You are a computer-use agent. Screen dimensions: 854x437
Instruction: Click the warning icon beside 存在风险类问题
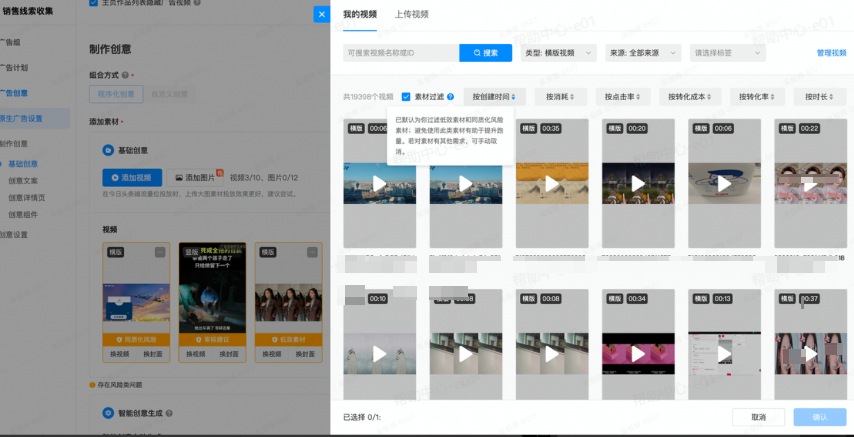(x=93, y=385)
